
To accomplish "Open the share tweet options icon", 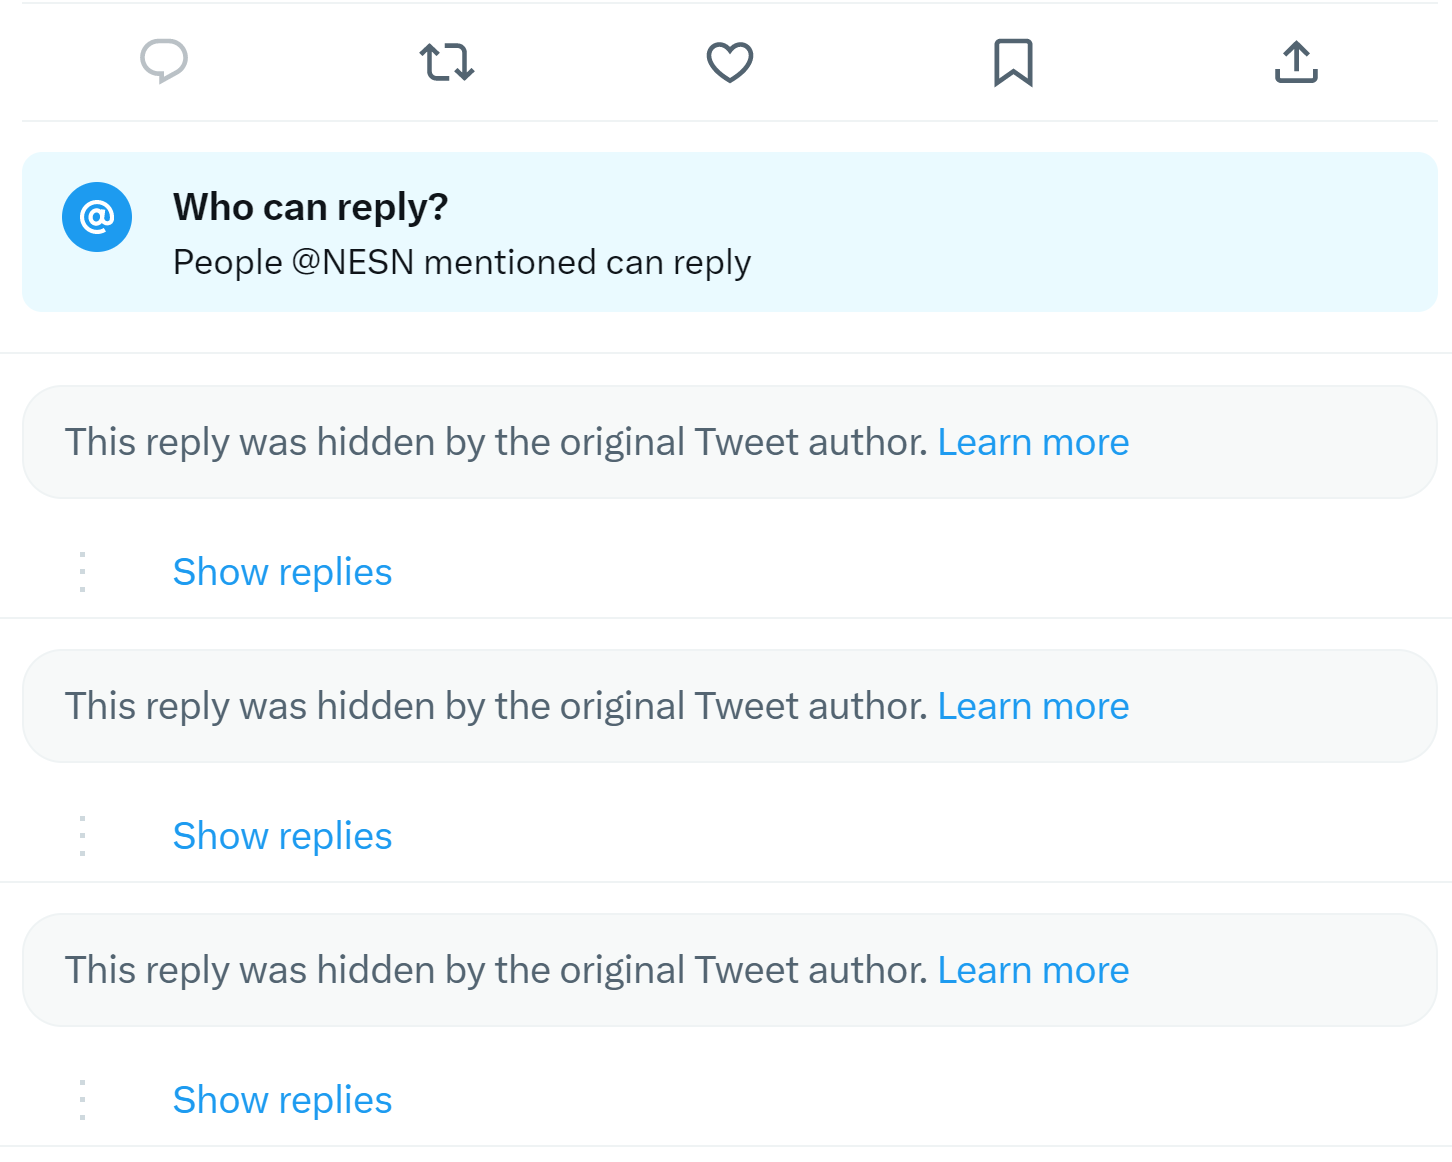I will [x=1296, y=62].
